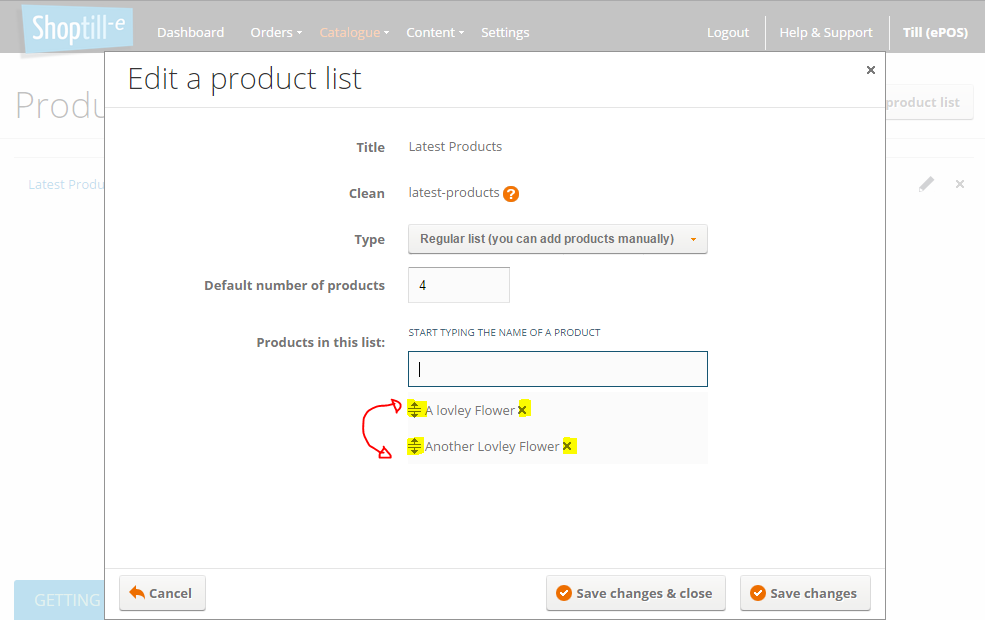985x620 pixels.
Task: Click the product name search field
Action: [558, 369]
